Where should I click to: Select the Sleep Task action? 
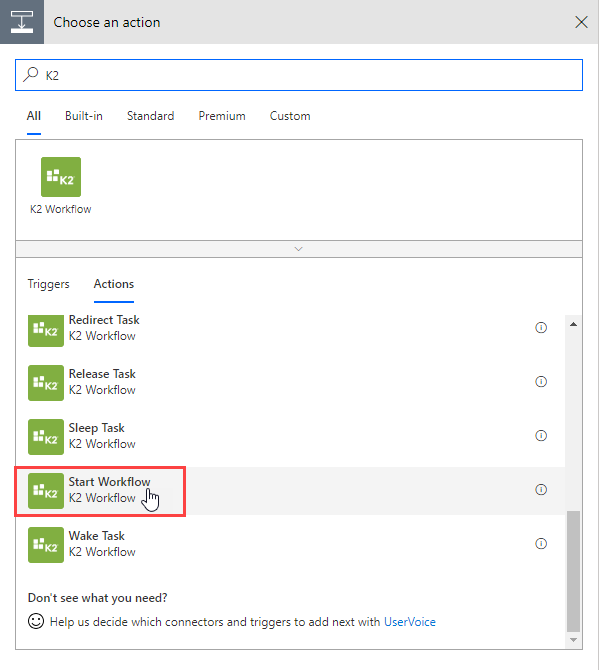(x=290, y=437)
